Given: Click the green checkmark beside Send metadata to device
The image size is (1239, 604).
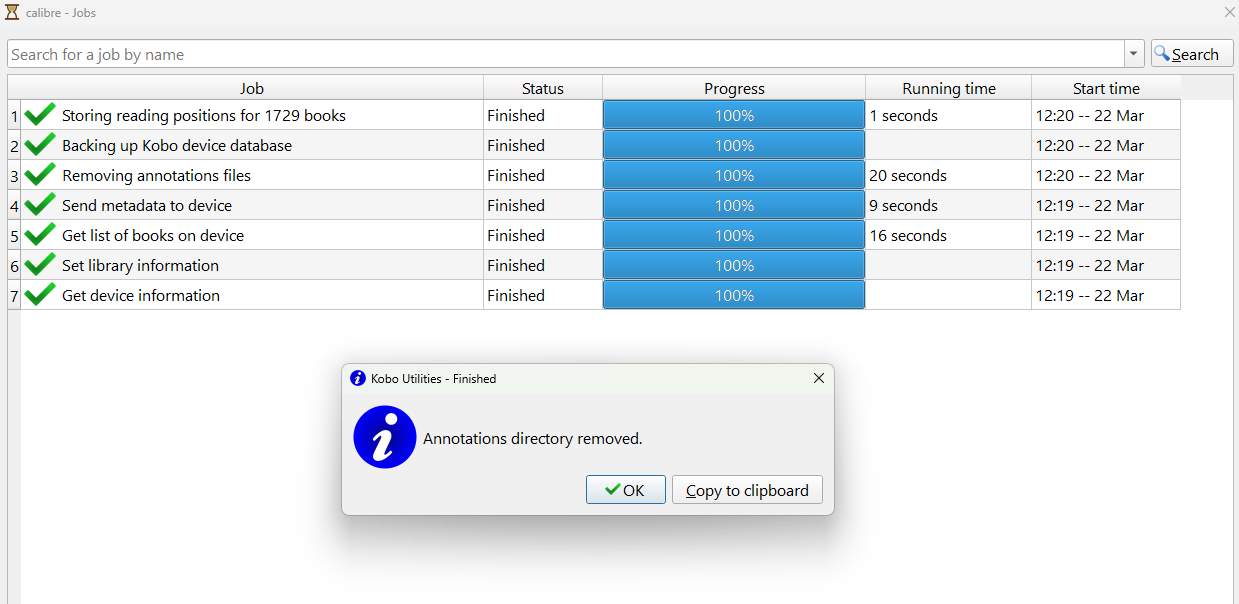Looking at the screenshot, I should (40, 205).
